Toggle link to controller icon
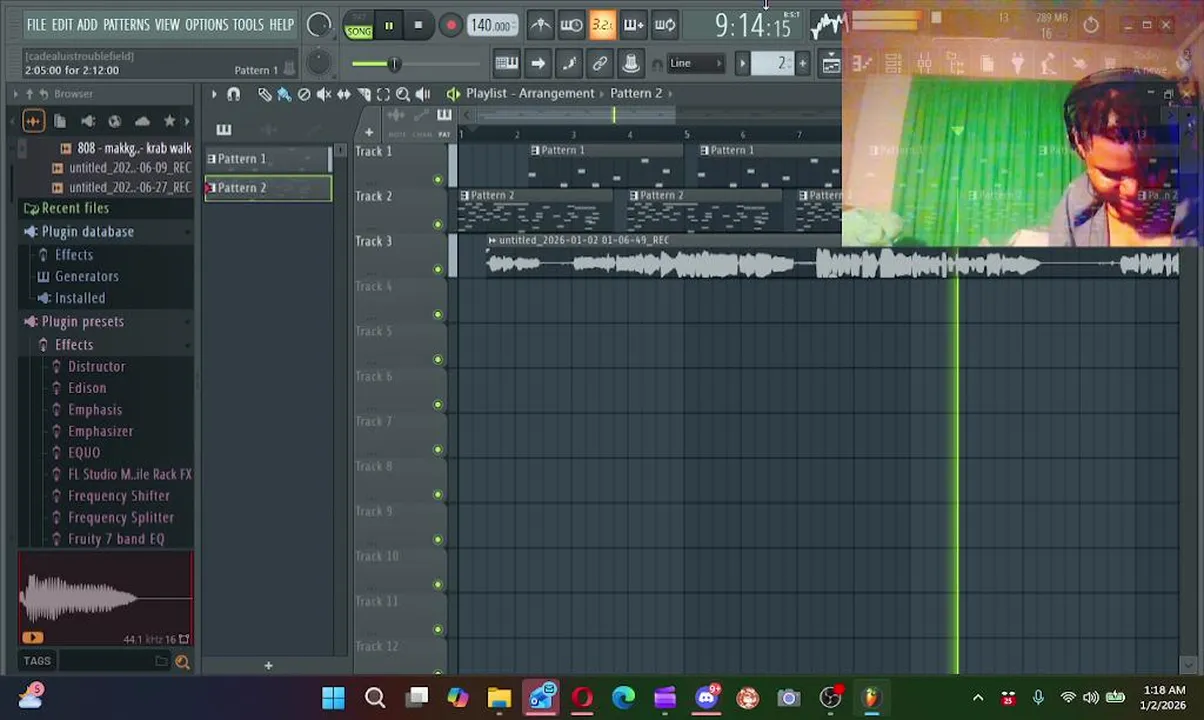This screenshot has height=720, width=1204. point(600,64)
